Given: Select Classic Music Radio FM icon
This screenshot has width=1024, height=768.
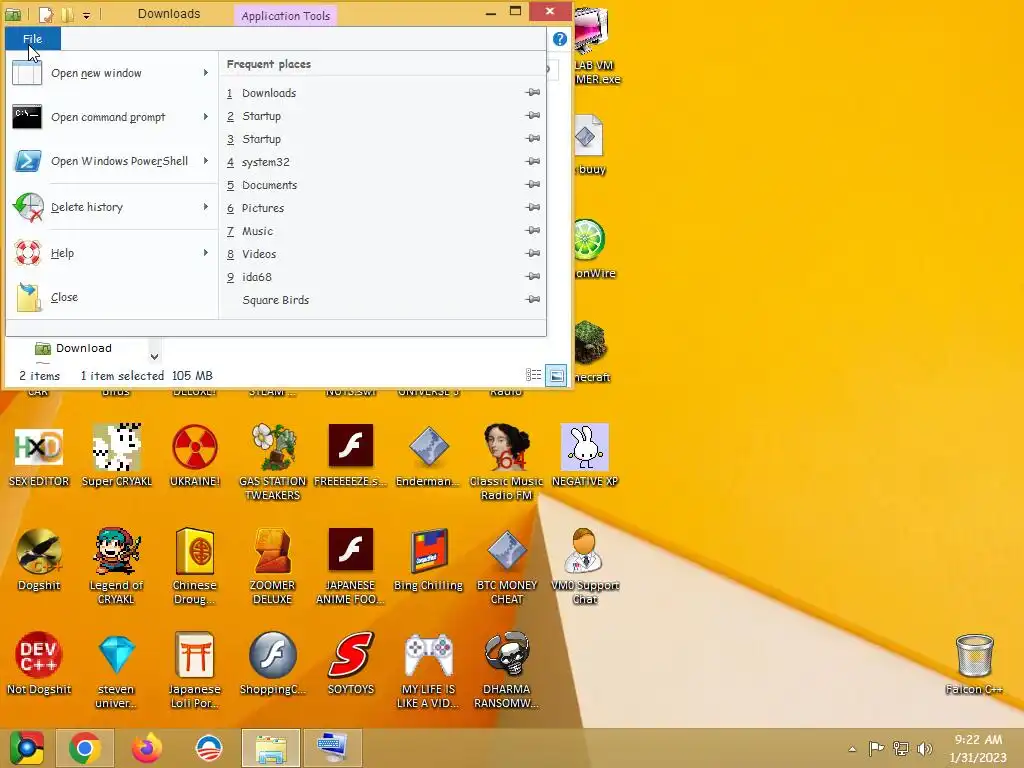Looking at the screenshot, I should [507, 462].
